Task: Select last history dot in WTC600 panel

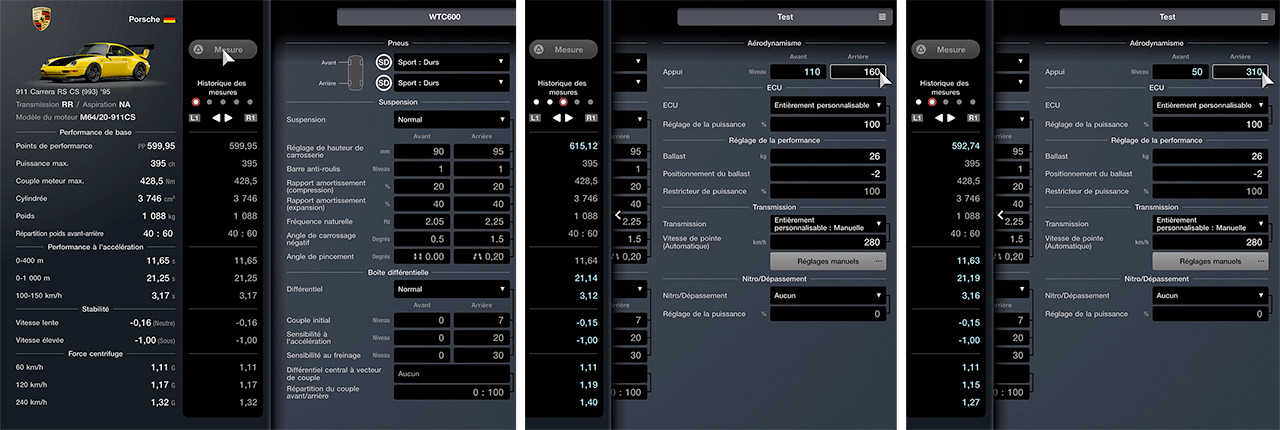Action: 251,102
